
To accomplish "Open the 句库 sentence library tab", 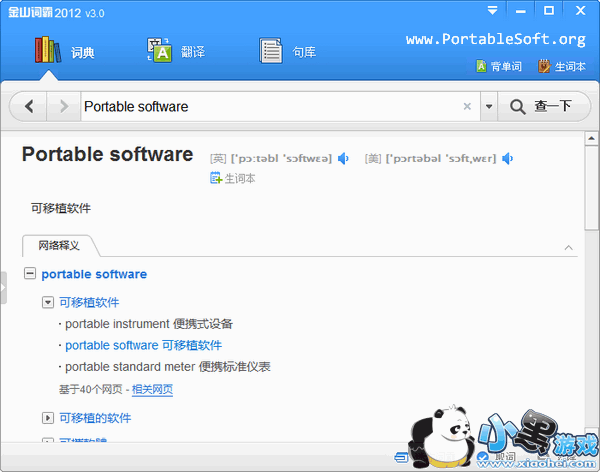I will point(288,51).
